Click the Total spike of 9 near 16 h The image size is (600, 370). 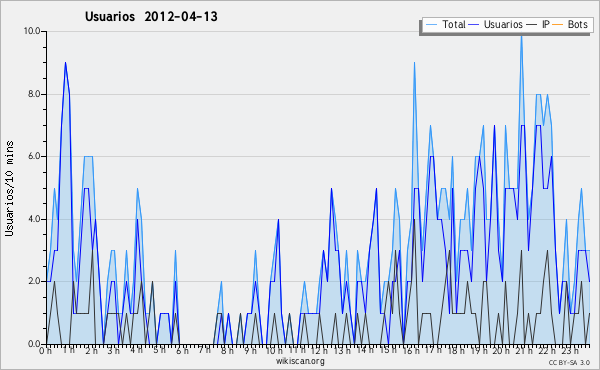click(x=414, y=63)
